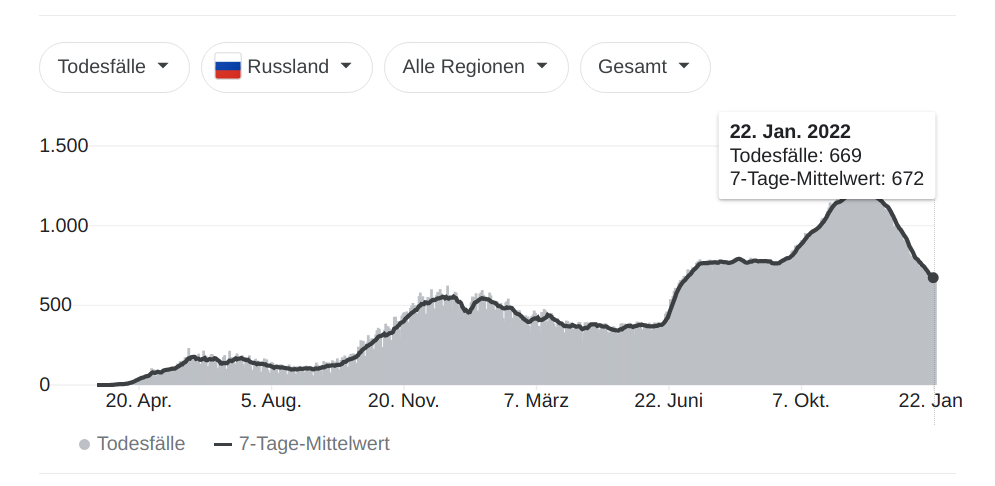
Task: Click the data point dot at 22. Jan
Action: [933, 277]
